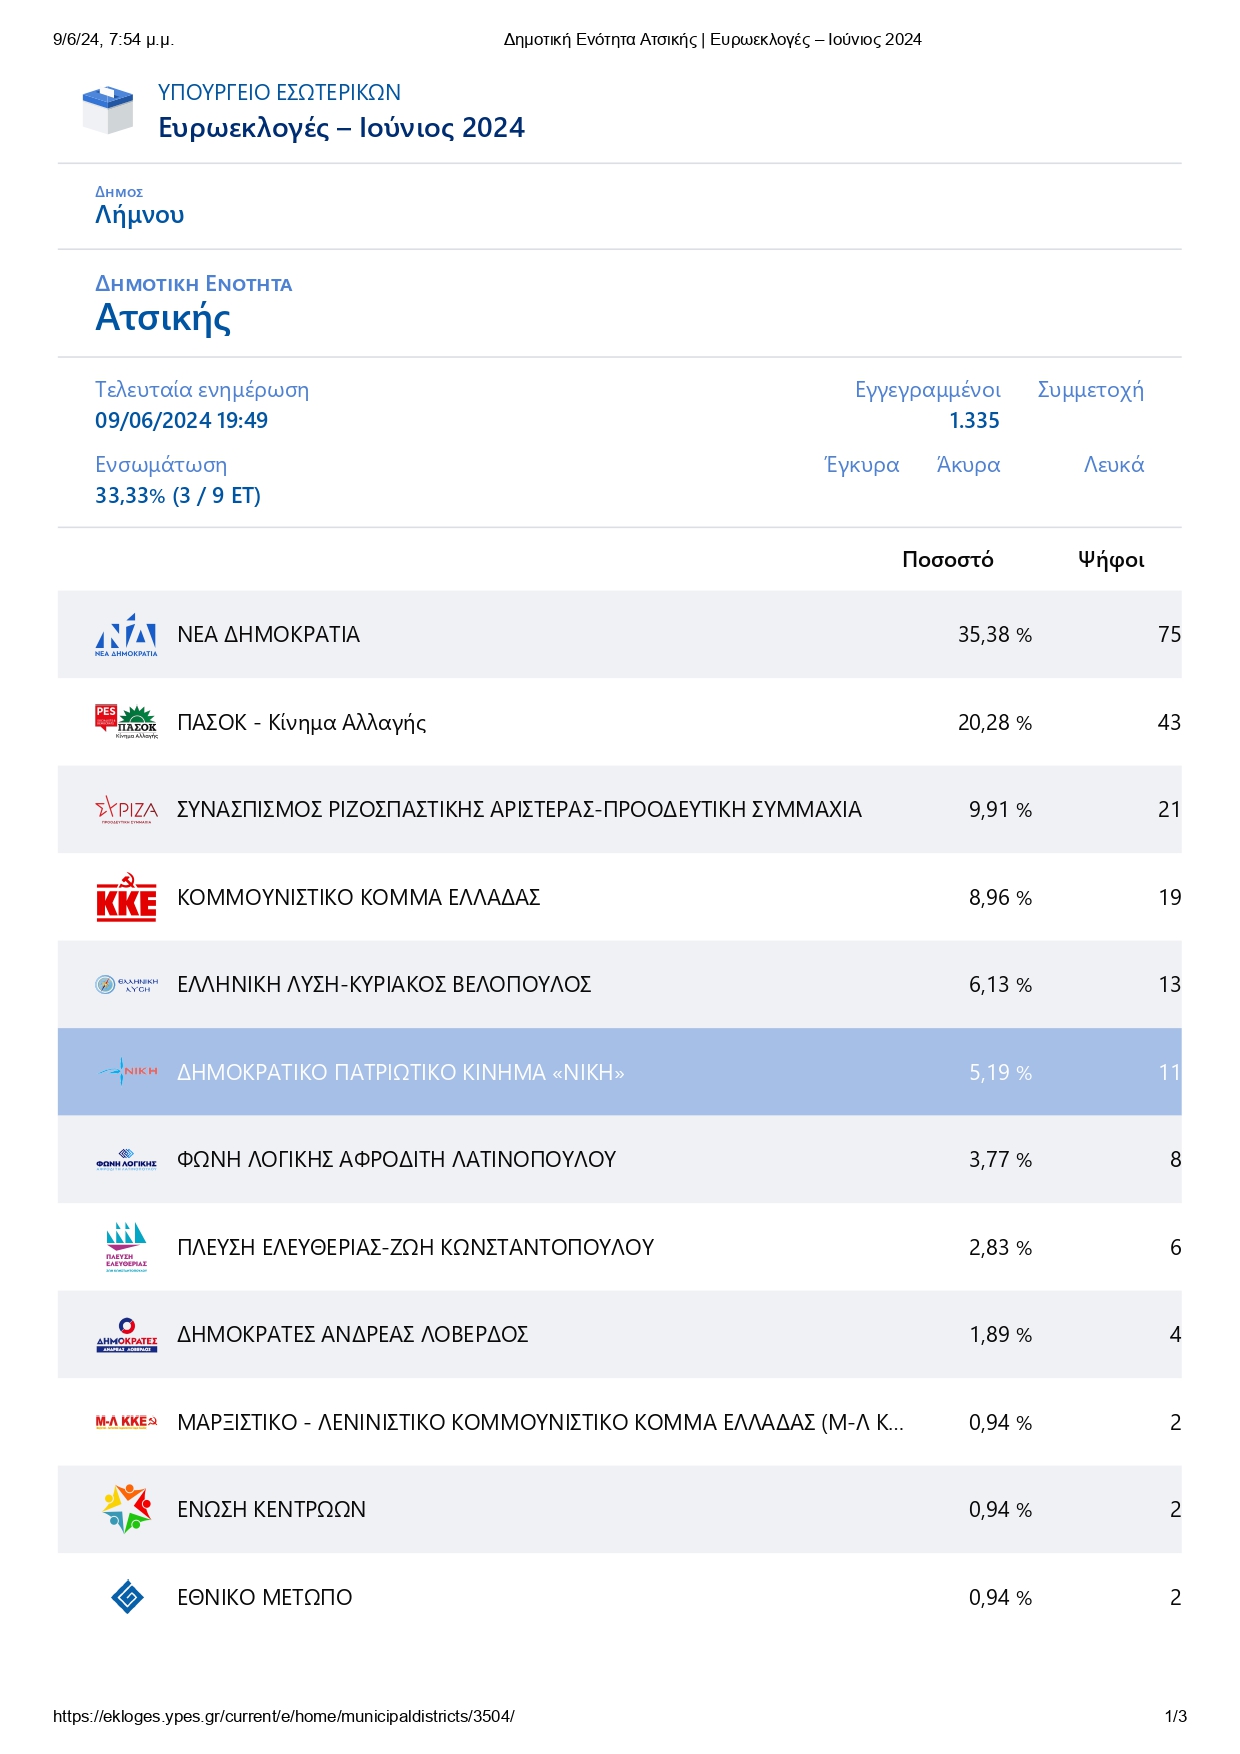Click the Ψήφοι column header
Image resolution: width=1240 pixels, height=1754 pixels.
click(1110, 560)
